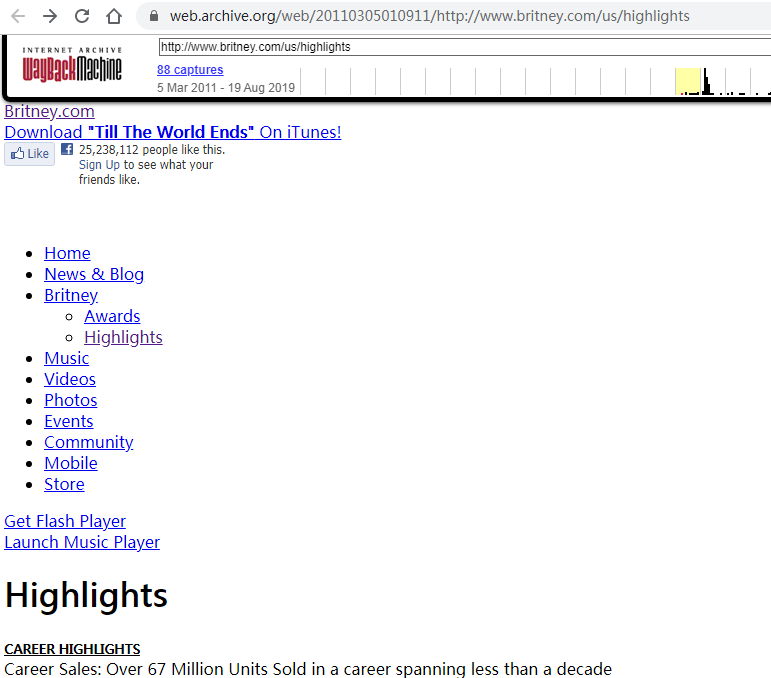This screenshot has height=678, width=771.
Task: Click the Highlights page heading
Action: (86, 596)
